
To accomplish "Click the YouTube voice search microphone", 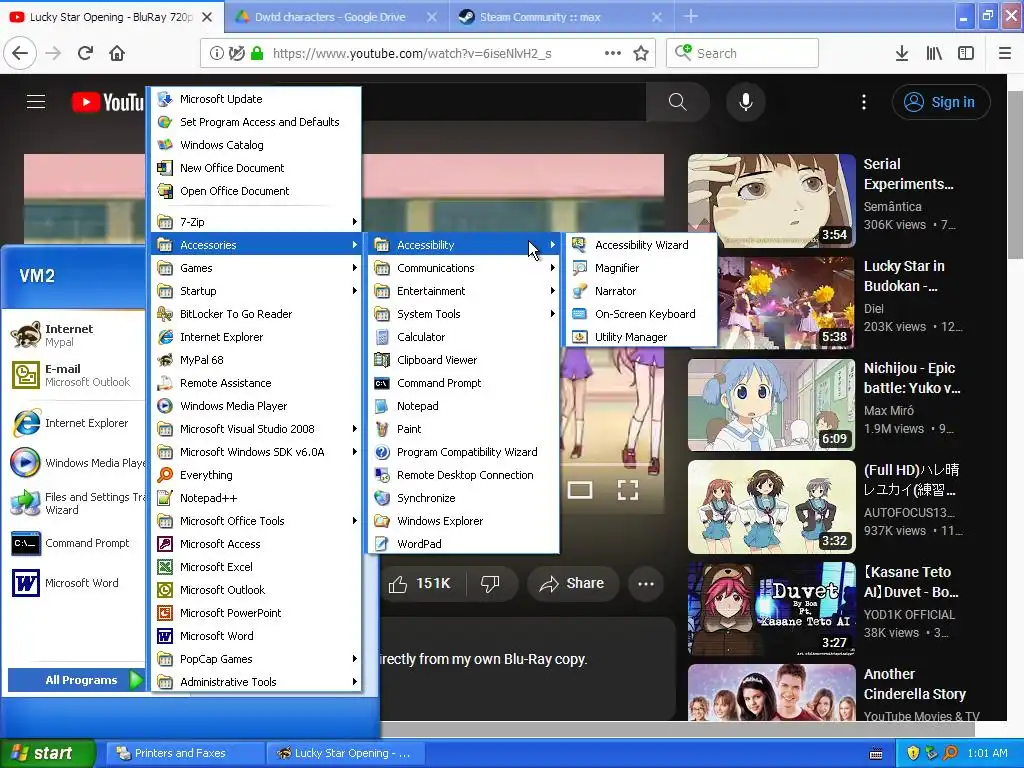I will (x=745, y=102).
